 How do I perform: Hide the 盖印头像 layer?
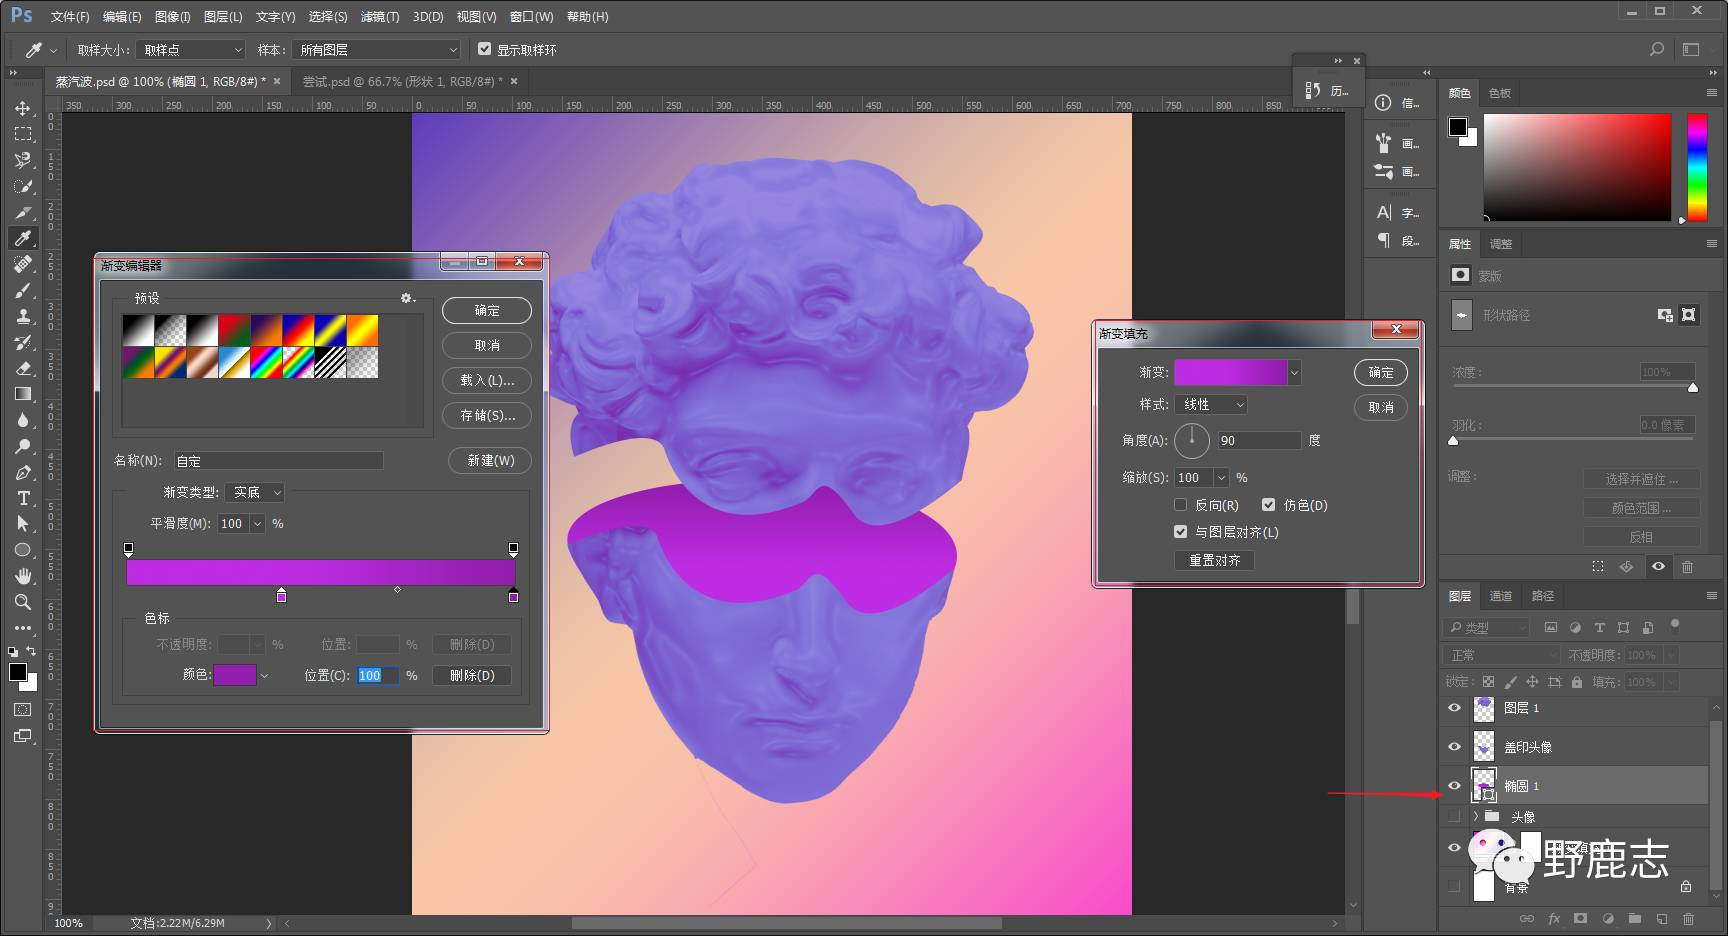tap(1454, 747)
